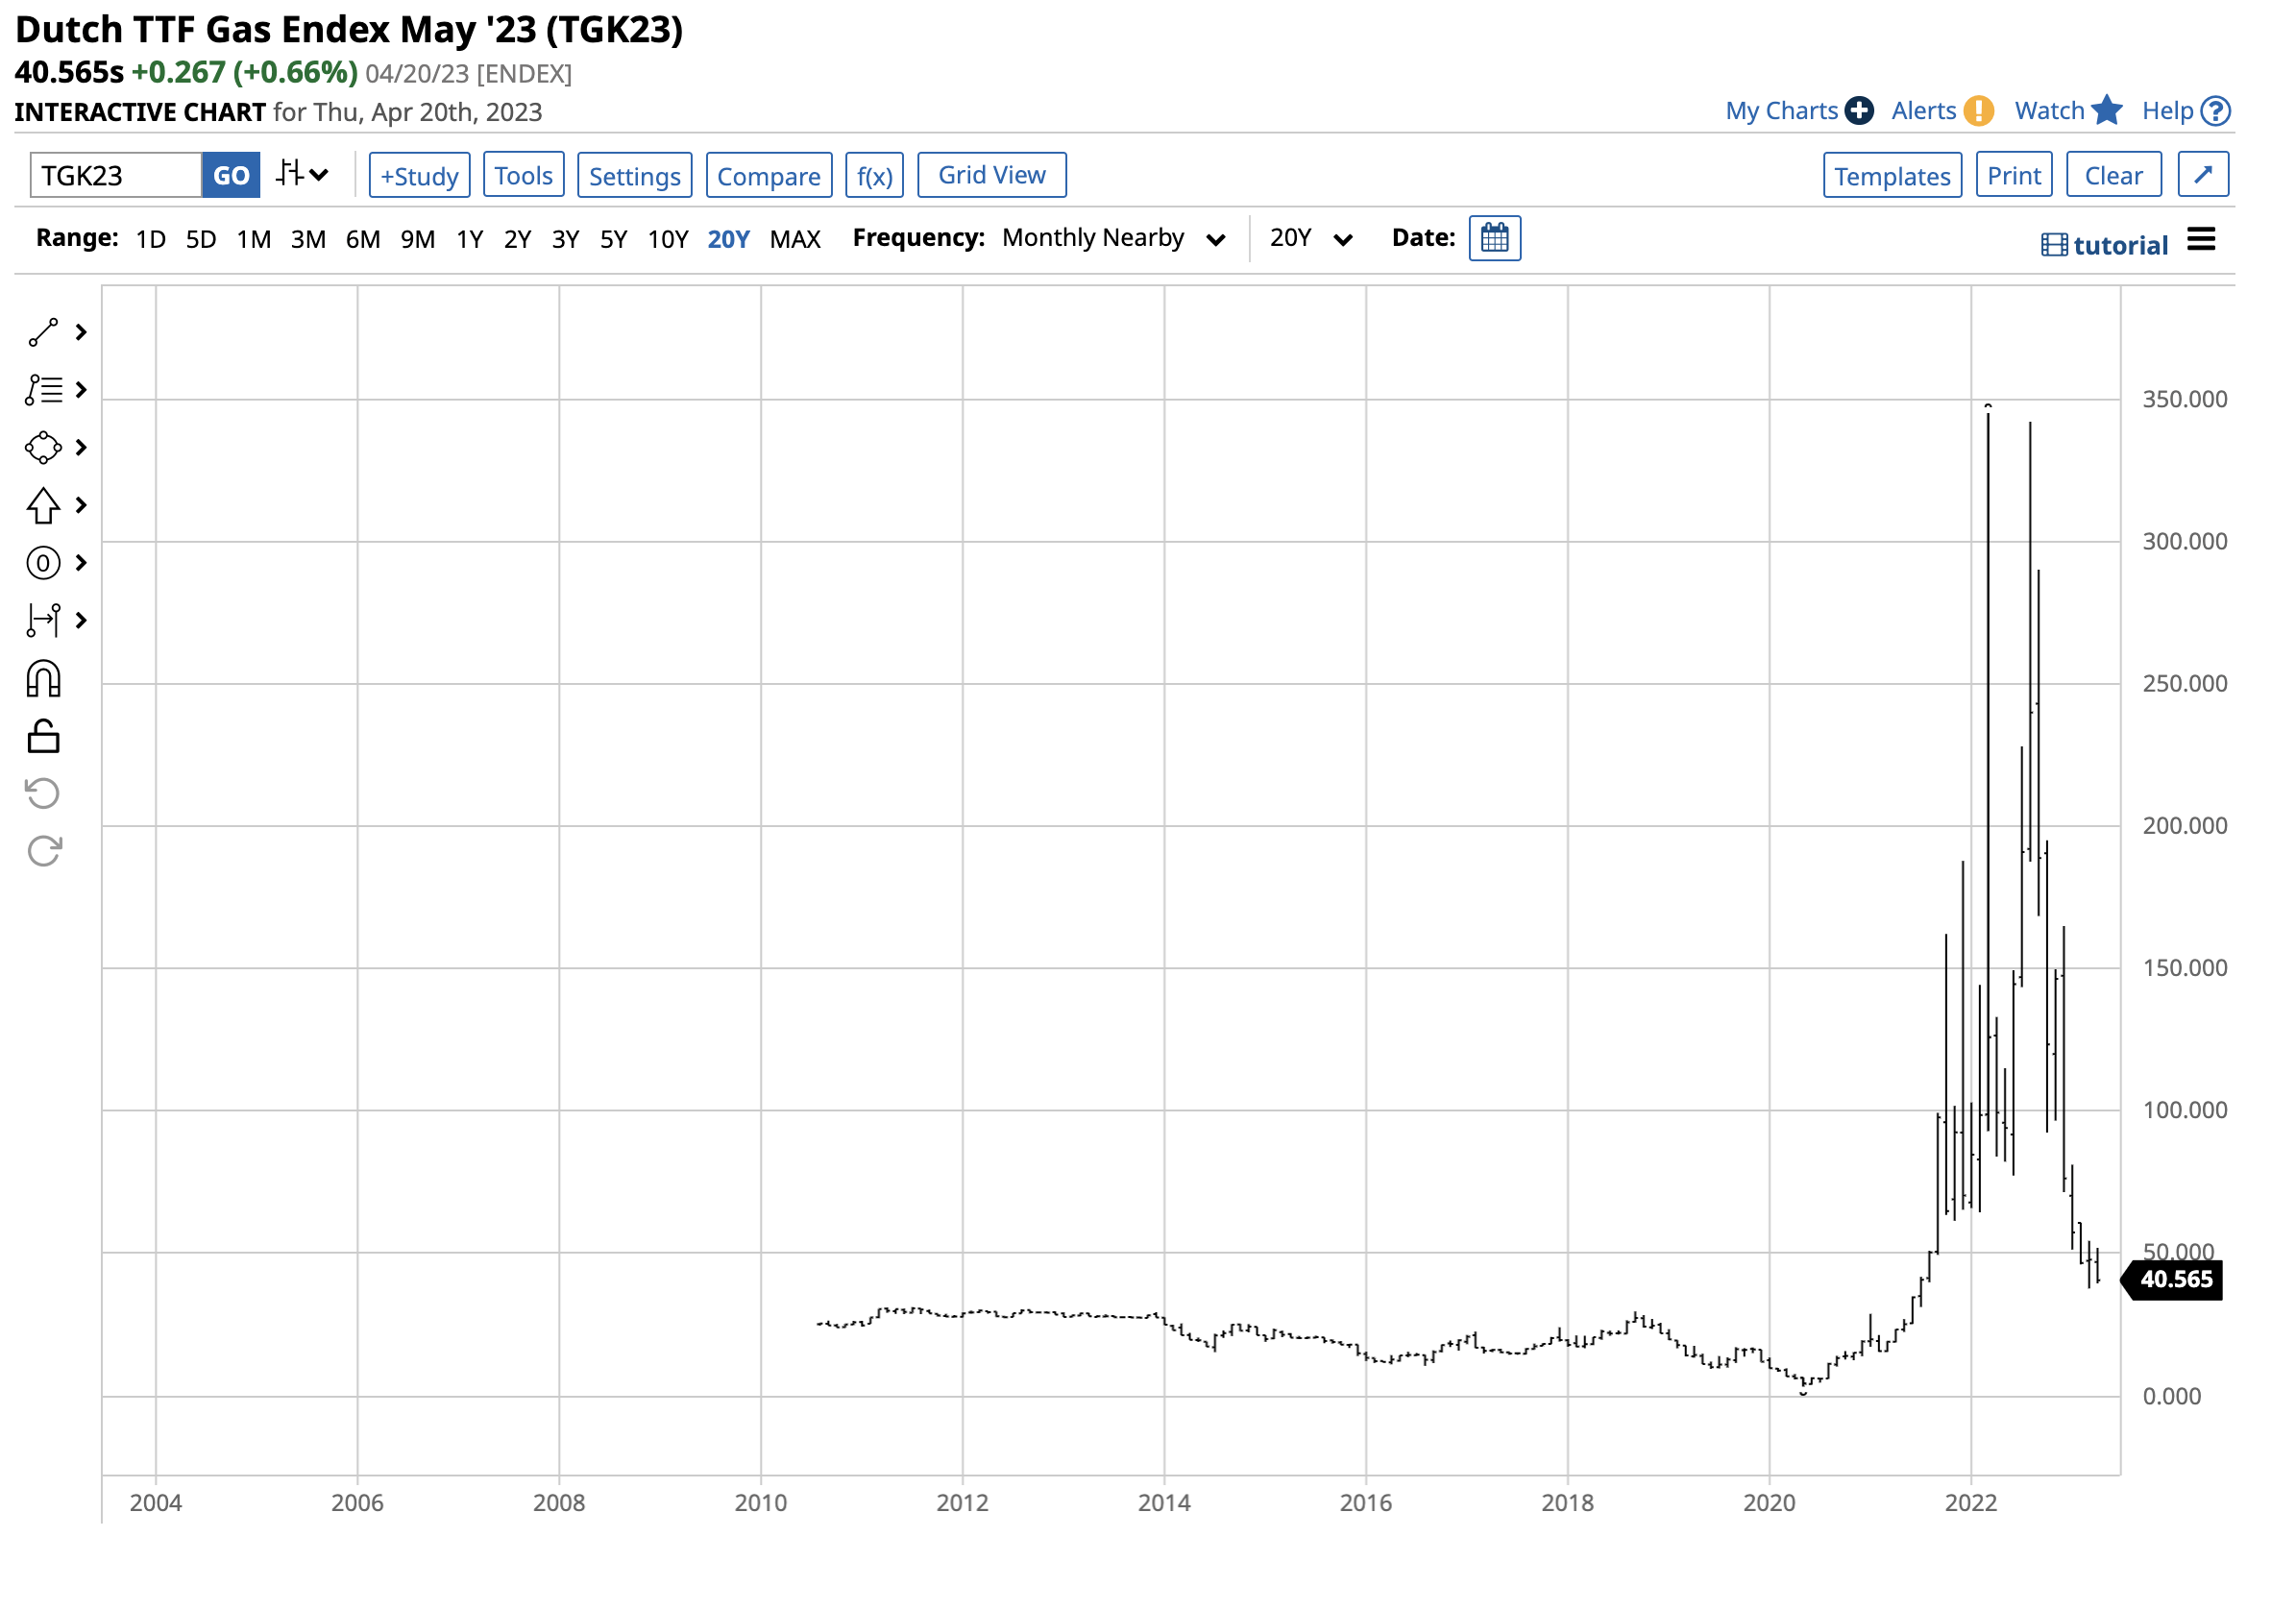Open the annotation/text drawing tool
This screenshot has height=1610, width=2296.
(42, 390)
